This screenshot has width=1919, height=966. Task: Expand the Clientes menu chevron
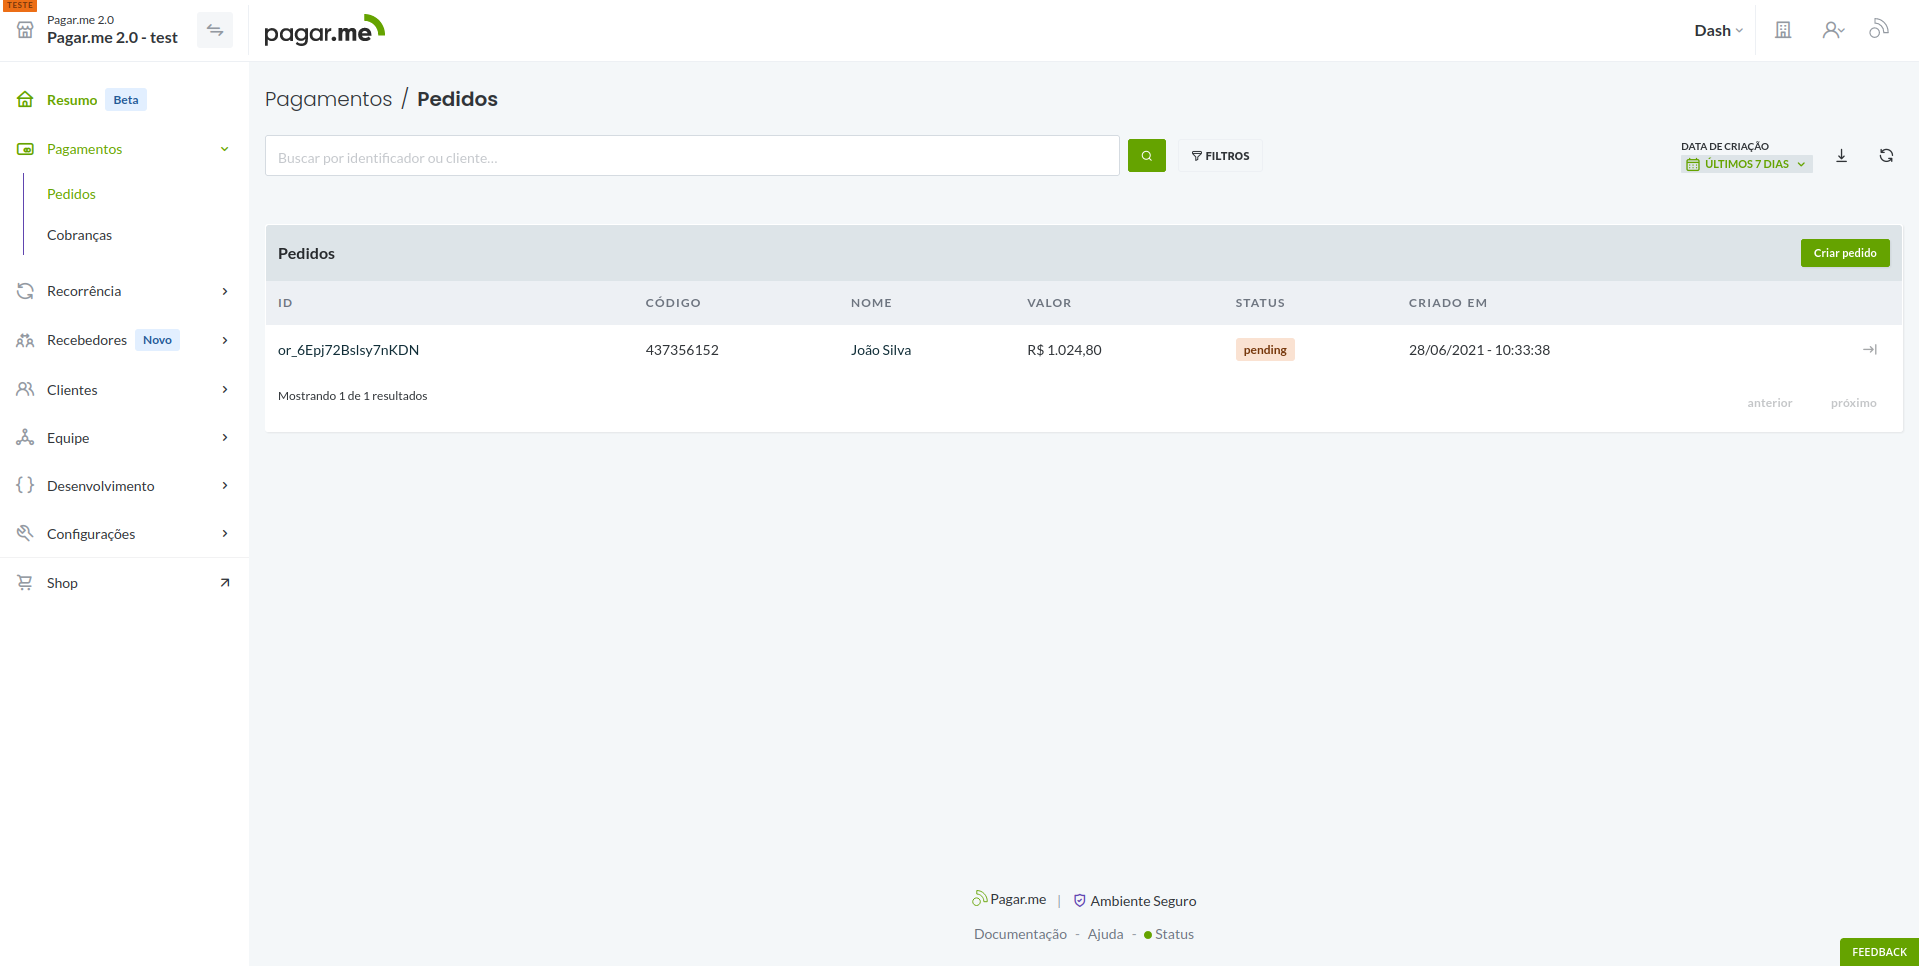pos(225,390)
